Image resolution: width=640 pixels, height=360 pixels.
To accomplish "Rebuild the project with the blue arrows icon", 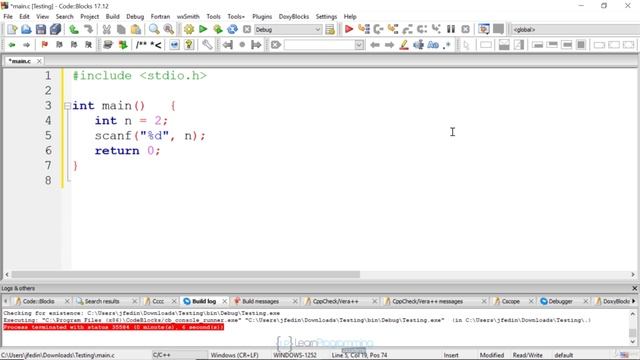I will [x=232, y=29].
